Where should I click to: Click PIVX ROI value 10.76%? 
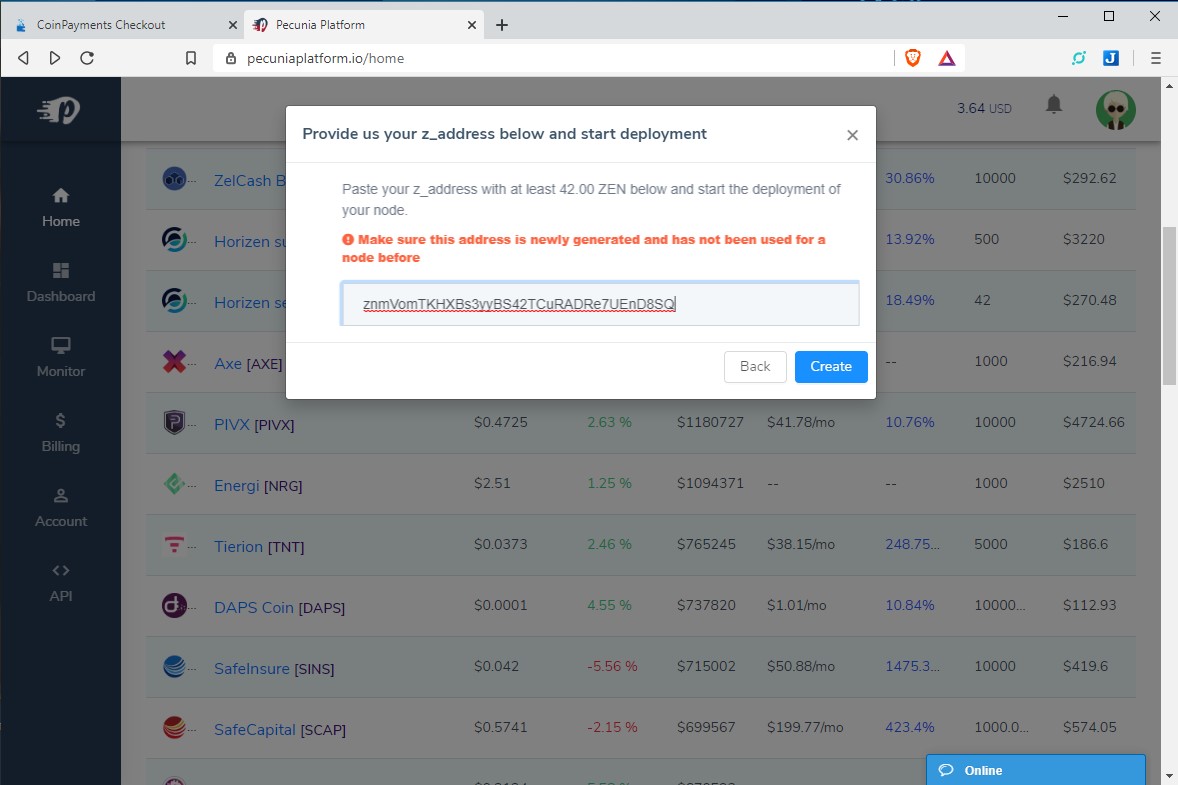(910, 422)
